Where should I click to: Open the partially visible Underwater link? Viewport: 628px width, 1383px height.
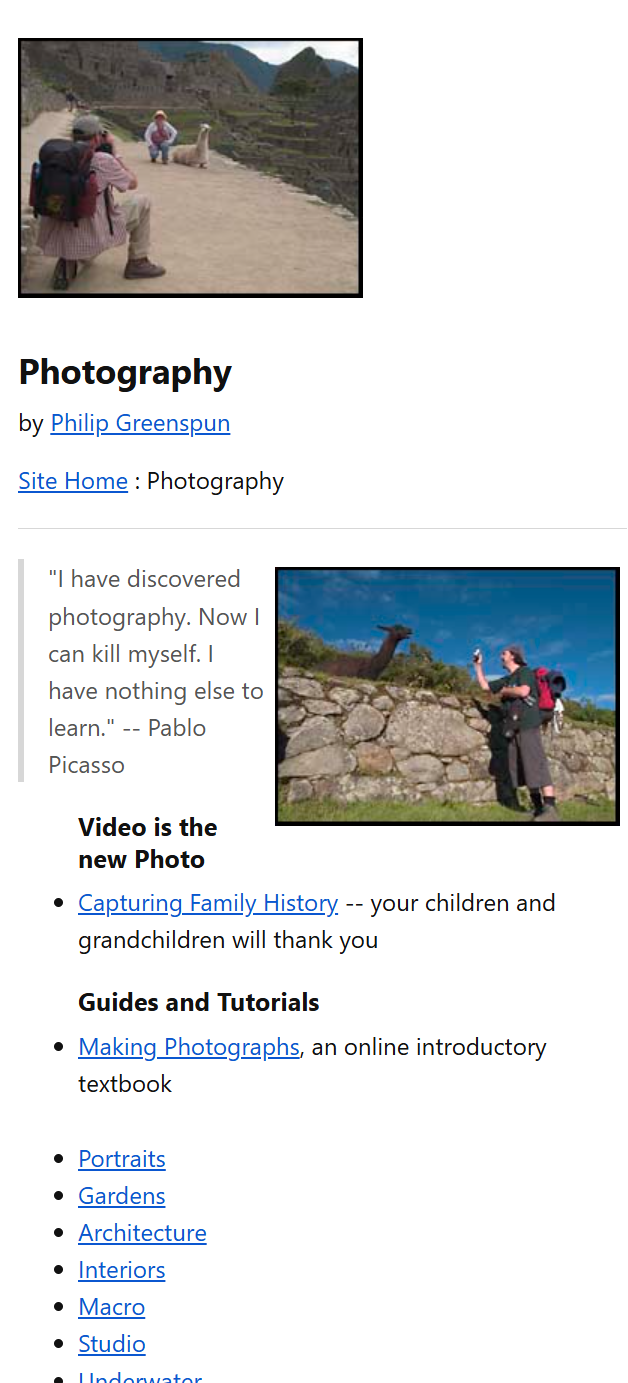[140, 1378]
